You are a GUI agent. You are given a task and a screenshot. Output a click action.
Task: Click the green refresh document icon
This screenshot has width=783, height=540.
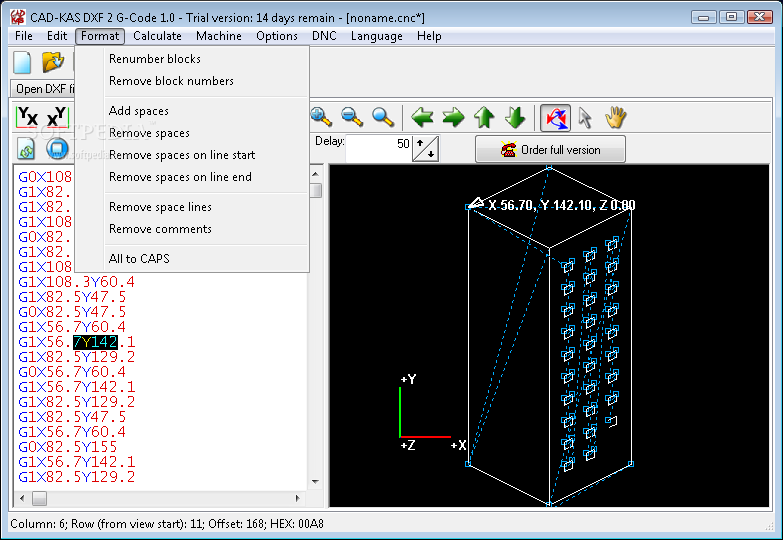pos(26,149)
